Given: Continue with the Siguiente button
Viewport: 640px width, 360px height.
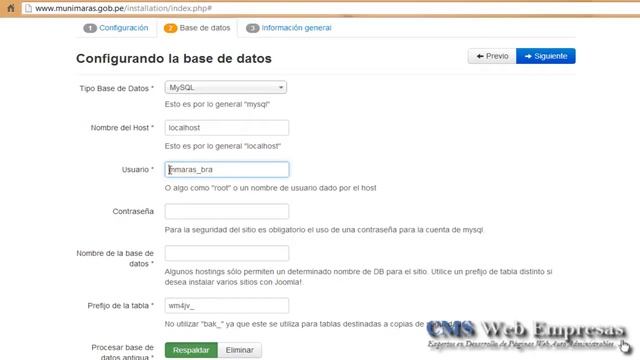Looking at the screenshot, I should point(546,56).
